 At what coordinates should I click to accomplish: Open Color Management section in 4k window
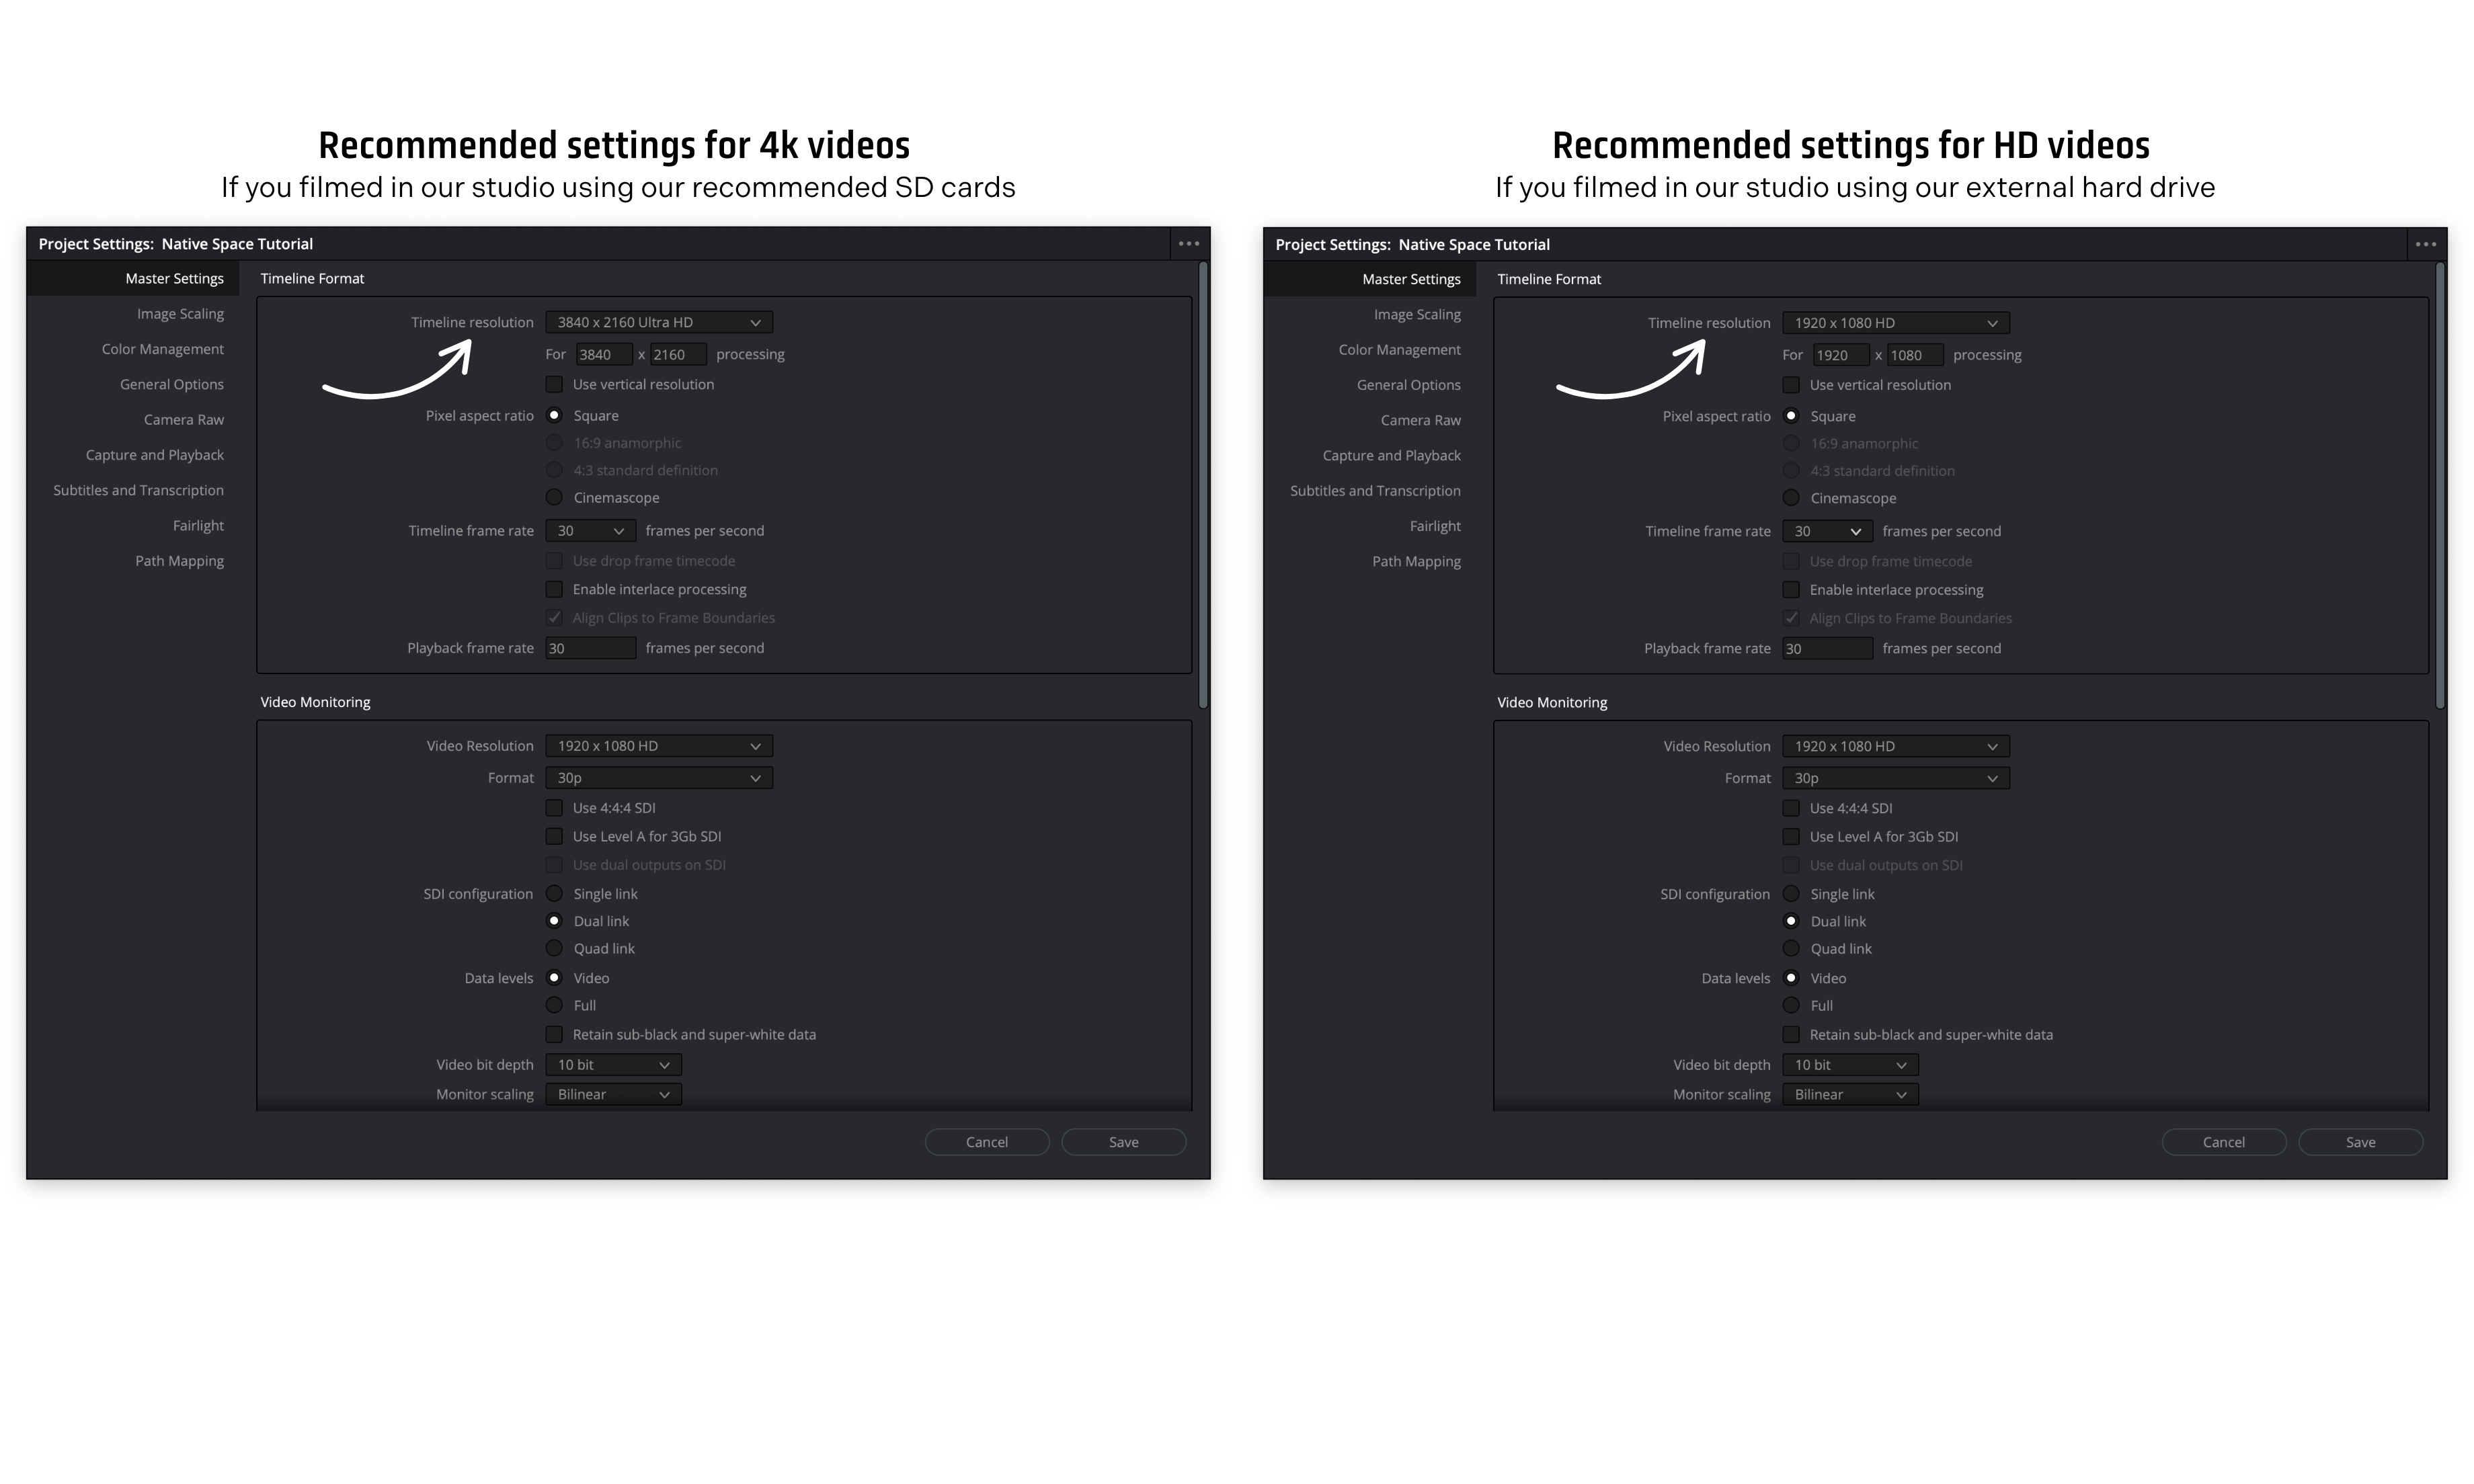coord(162,349)
